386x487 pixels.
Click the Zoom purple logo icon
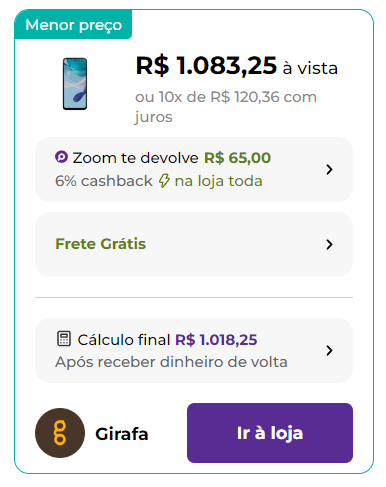(x=61, y=157)
